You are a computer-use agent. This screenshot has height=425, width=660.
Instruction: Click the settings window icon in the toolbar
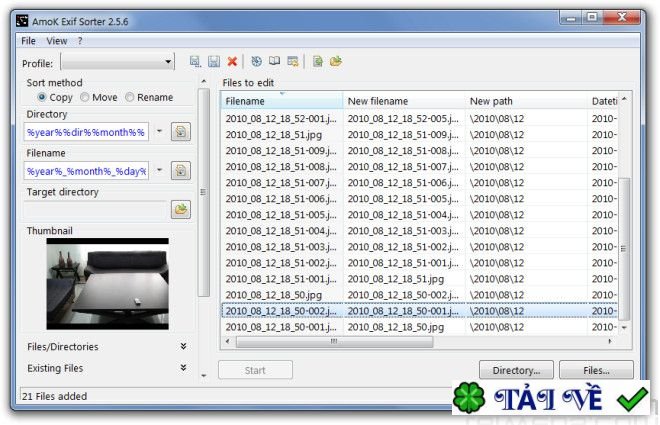point(293,61)
